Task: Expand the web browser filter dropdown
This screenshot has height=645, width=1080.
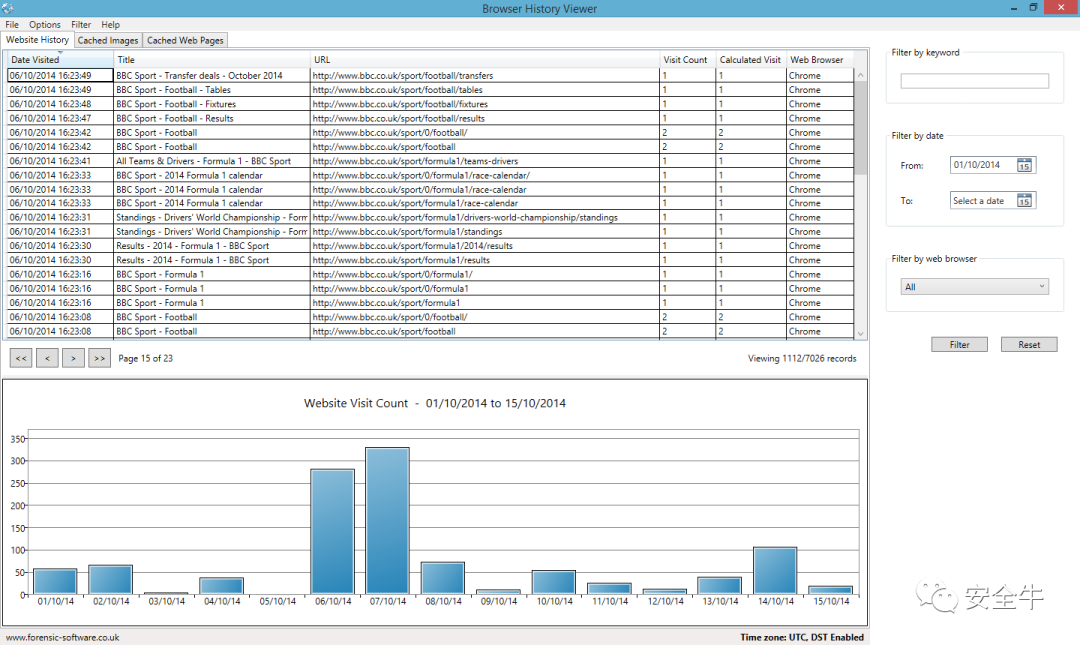Action: tap(975, 287)
